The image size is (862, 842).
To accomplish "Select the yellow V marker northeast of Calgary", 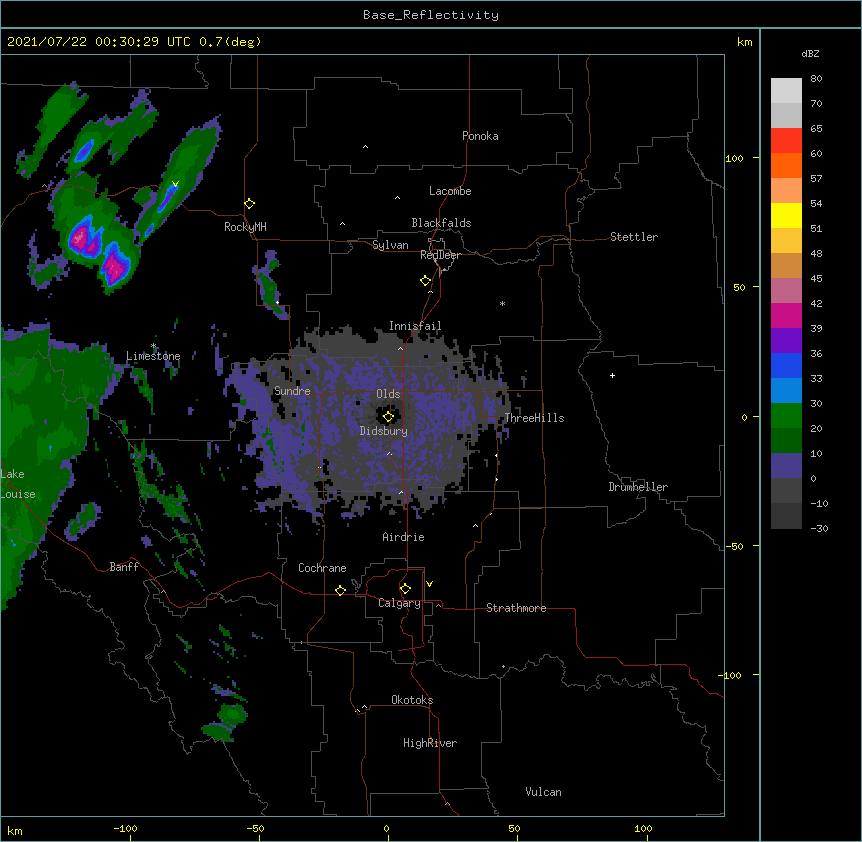I will (429, 584).
